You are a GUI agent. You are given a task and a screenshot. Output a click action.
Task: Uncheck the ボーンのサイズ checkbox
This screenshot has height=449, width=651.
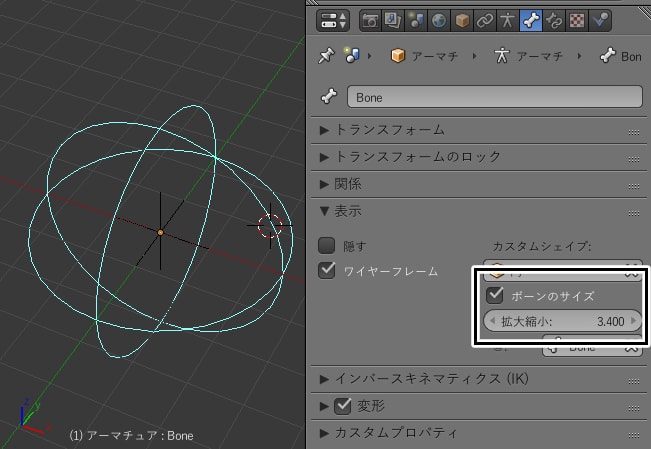pos(494,295)
